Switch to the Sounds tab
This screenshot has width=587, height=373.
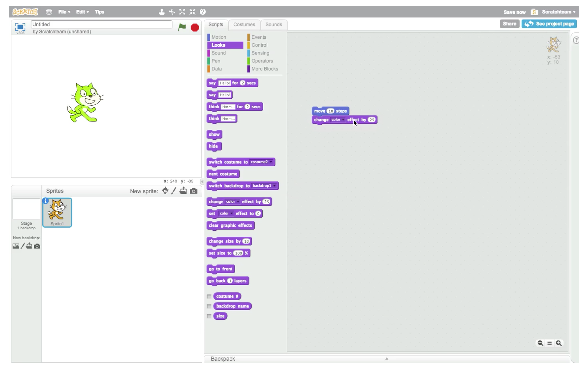point(274,24)
